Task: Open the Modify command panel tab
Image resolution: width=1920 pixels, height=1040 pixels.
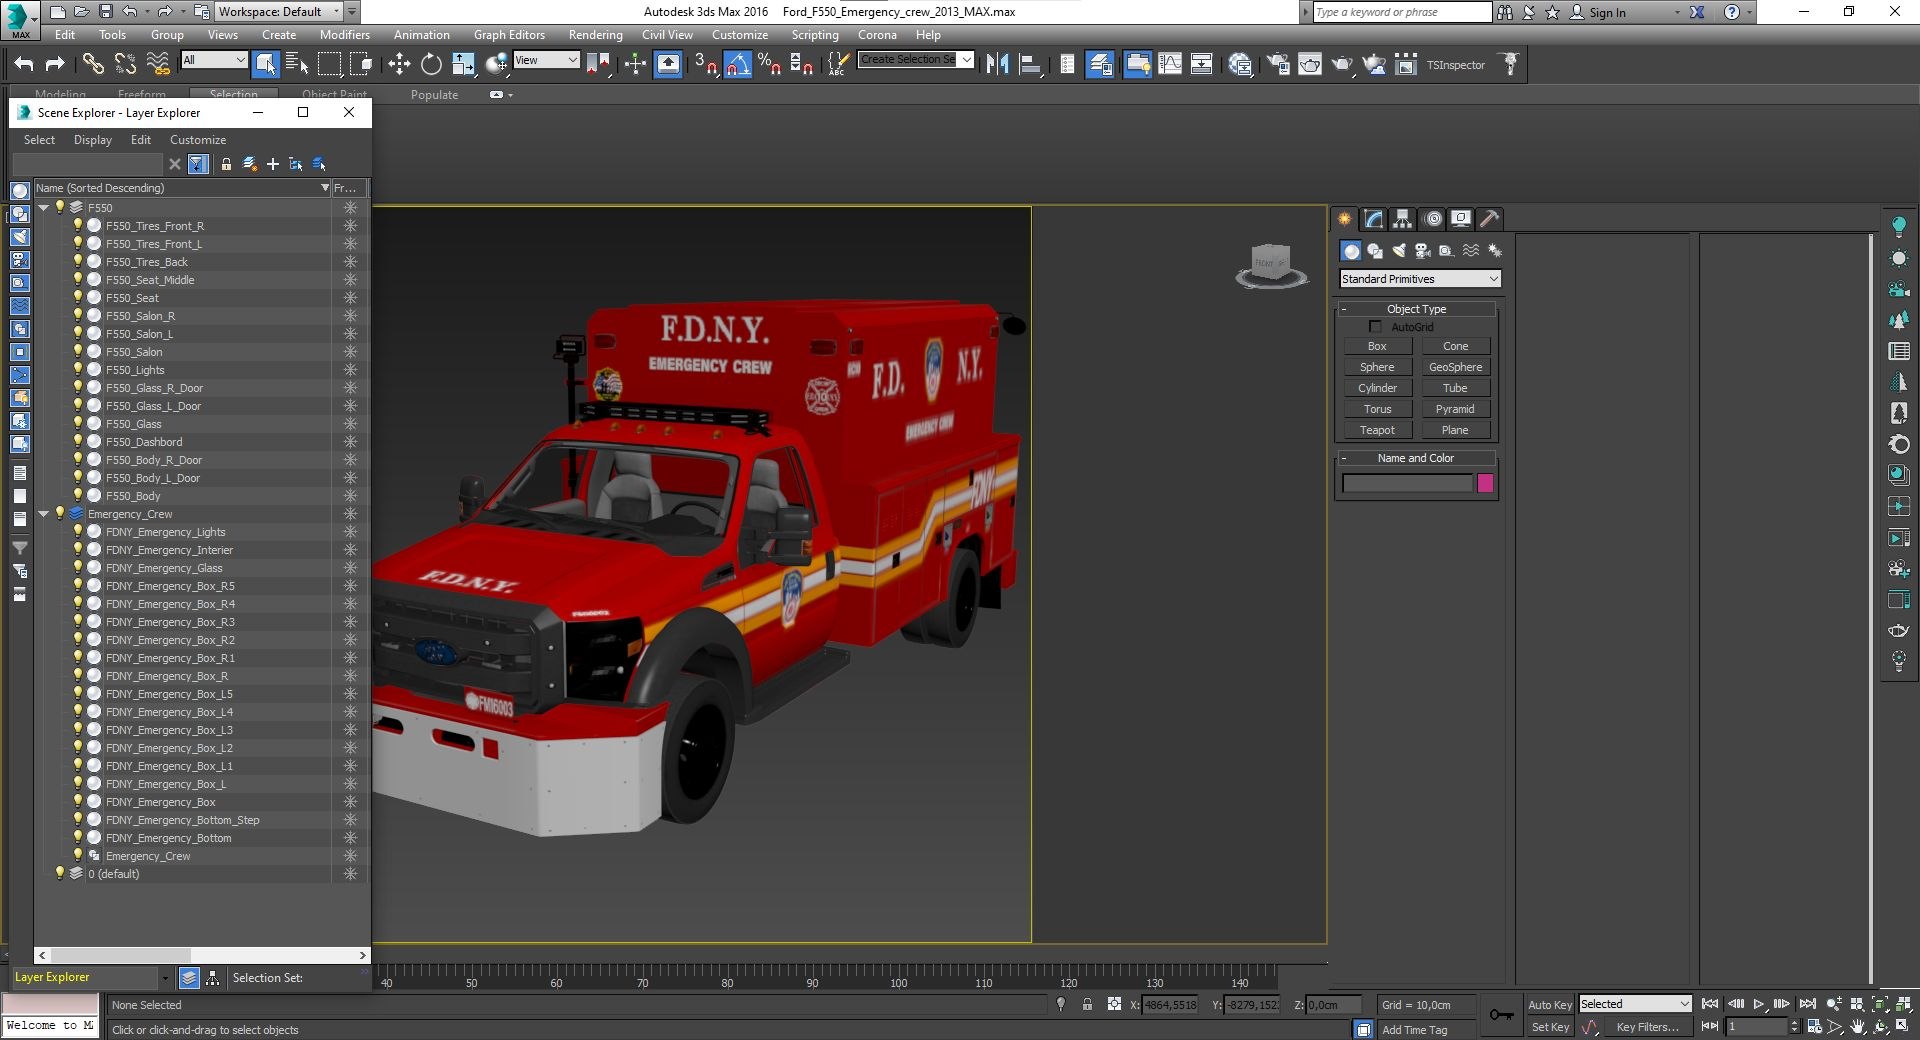Action: coord(1374,219)
